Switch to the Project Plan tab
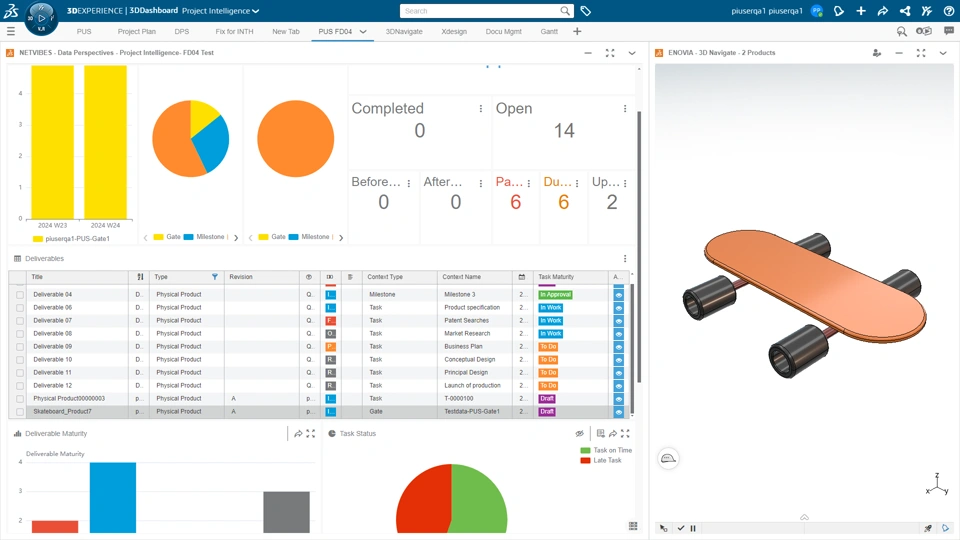This screenshot has width=960, height=540. pyautogui.click(x=137, y=31)
